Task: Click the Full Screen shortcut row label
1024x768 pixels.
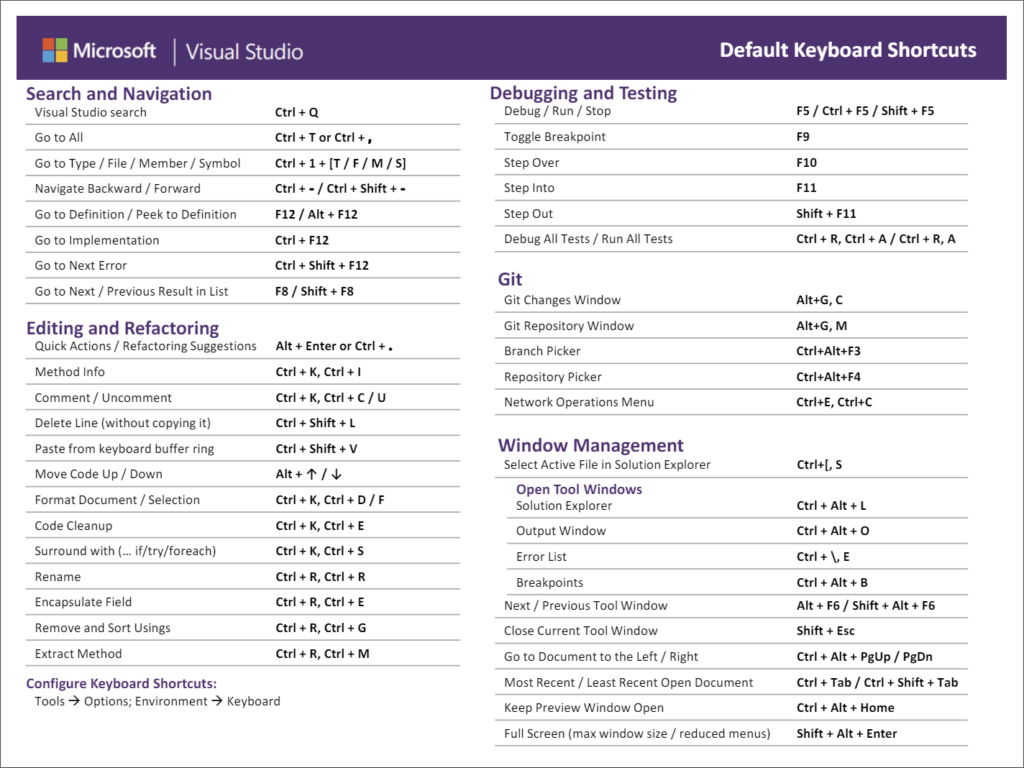Action: tap(636, 734)
